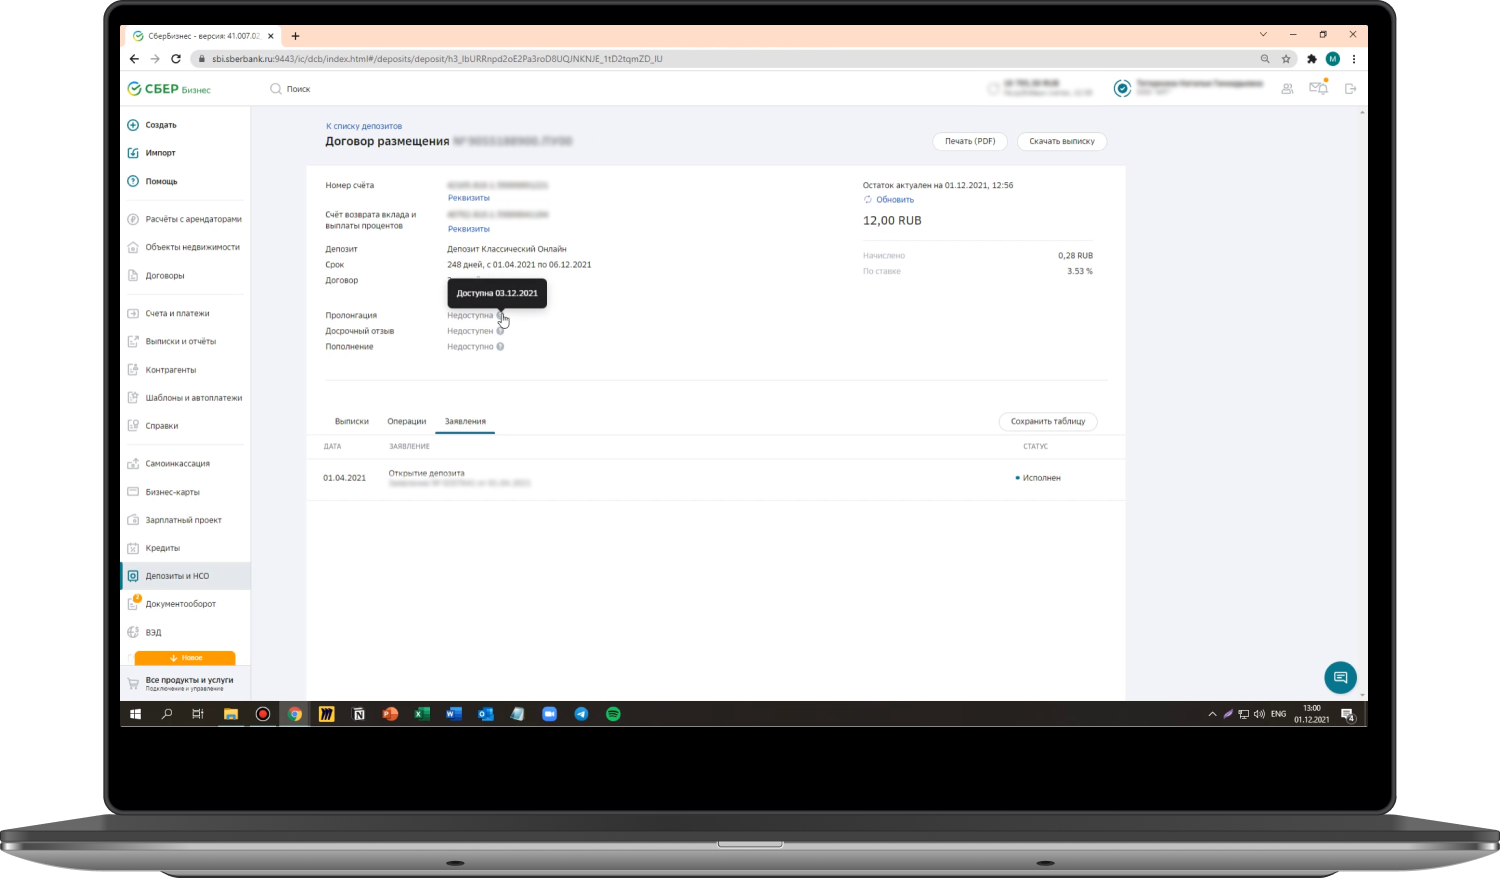Open browser zoom magnifier icon
1500x880 pixels.
pos(1265,59)
